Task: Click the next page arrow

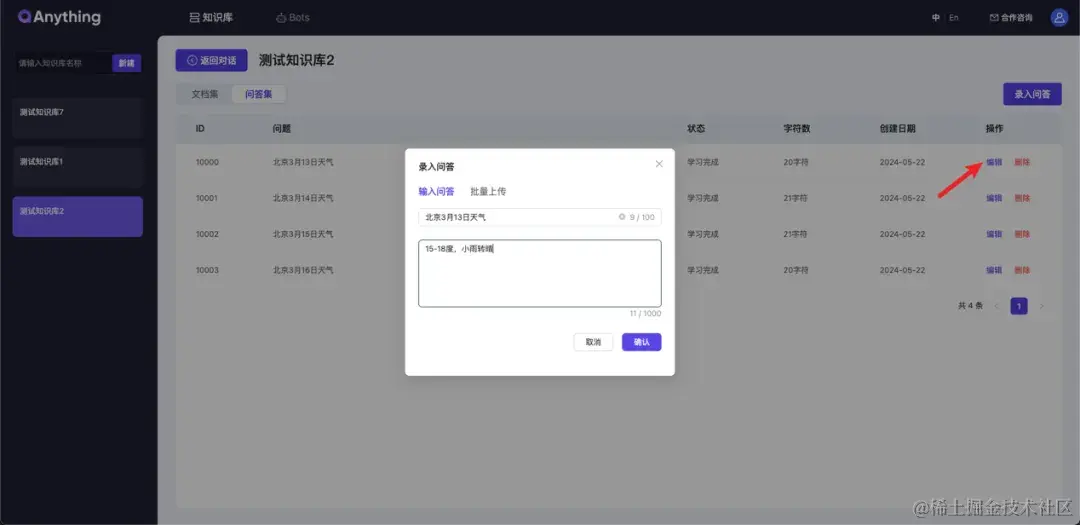Action: pyautogui.click(x=1041, y=306)
